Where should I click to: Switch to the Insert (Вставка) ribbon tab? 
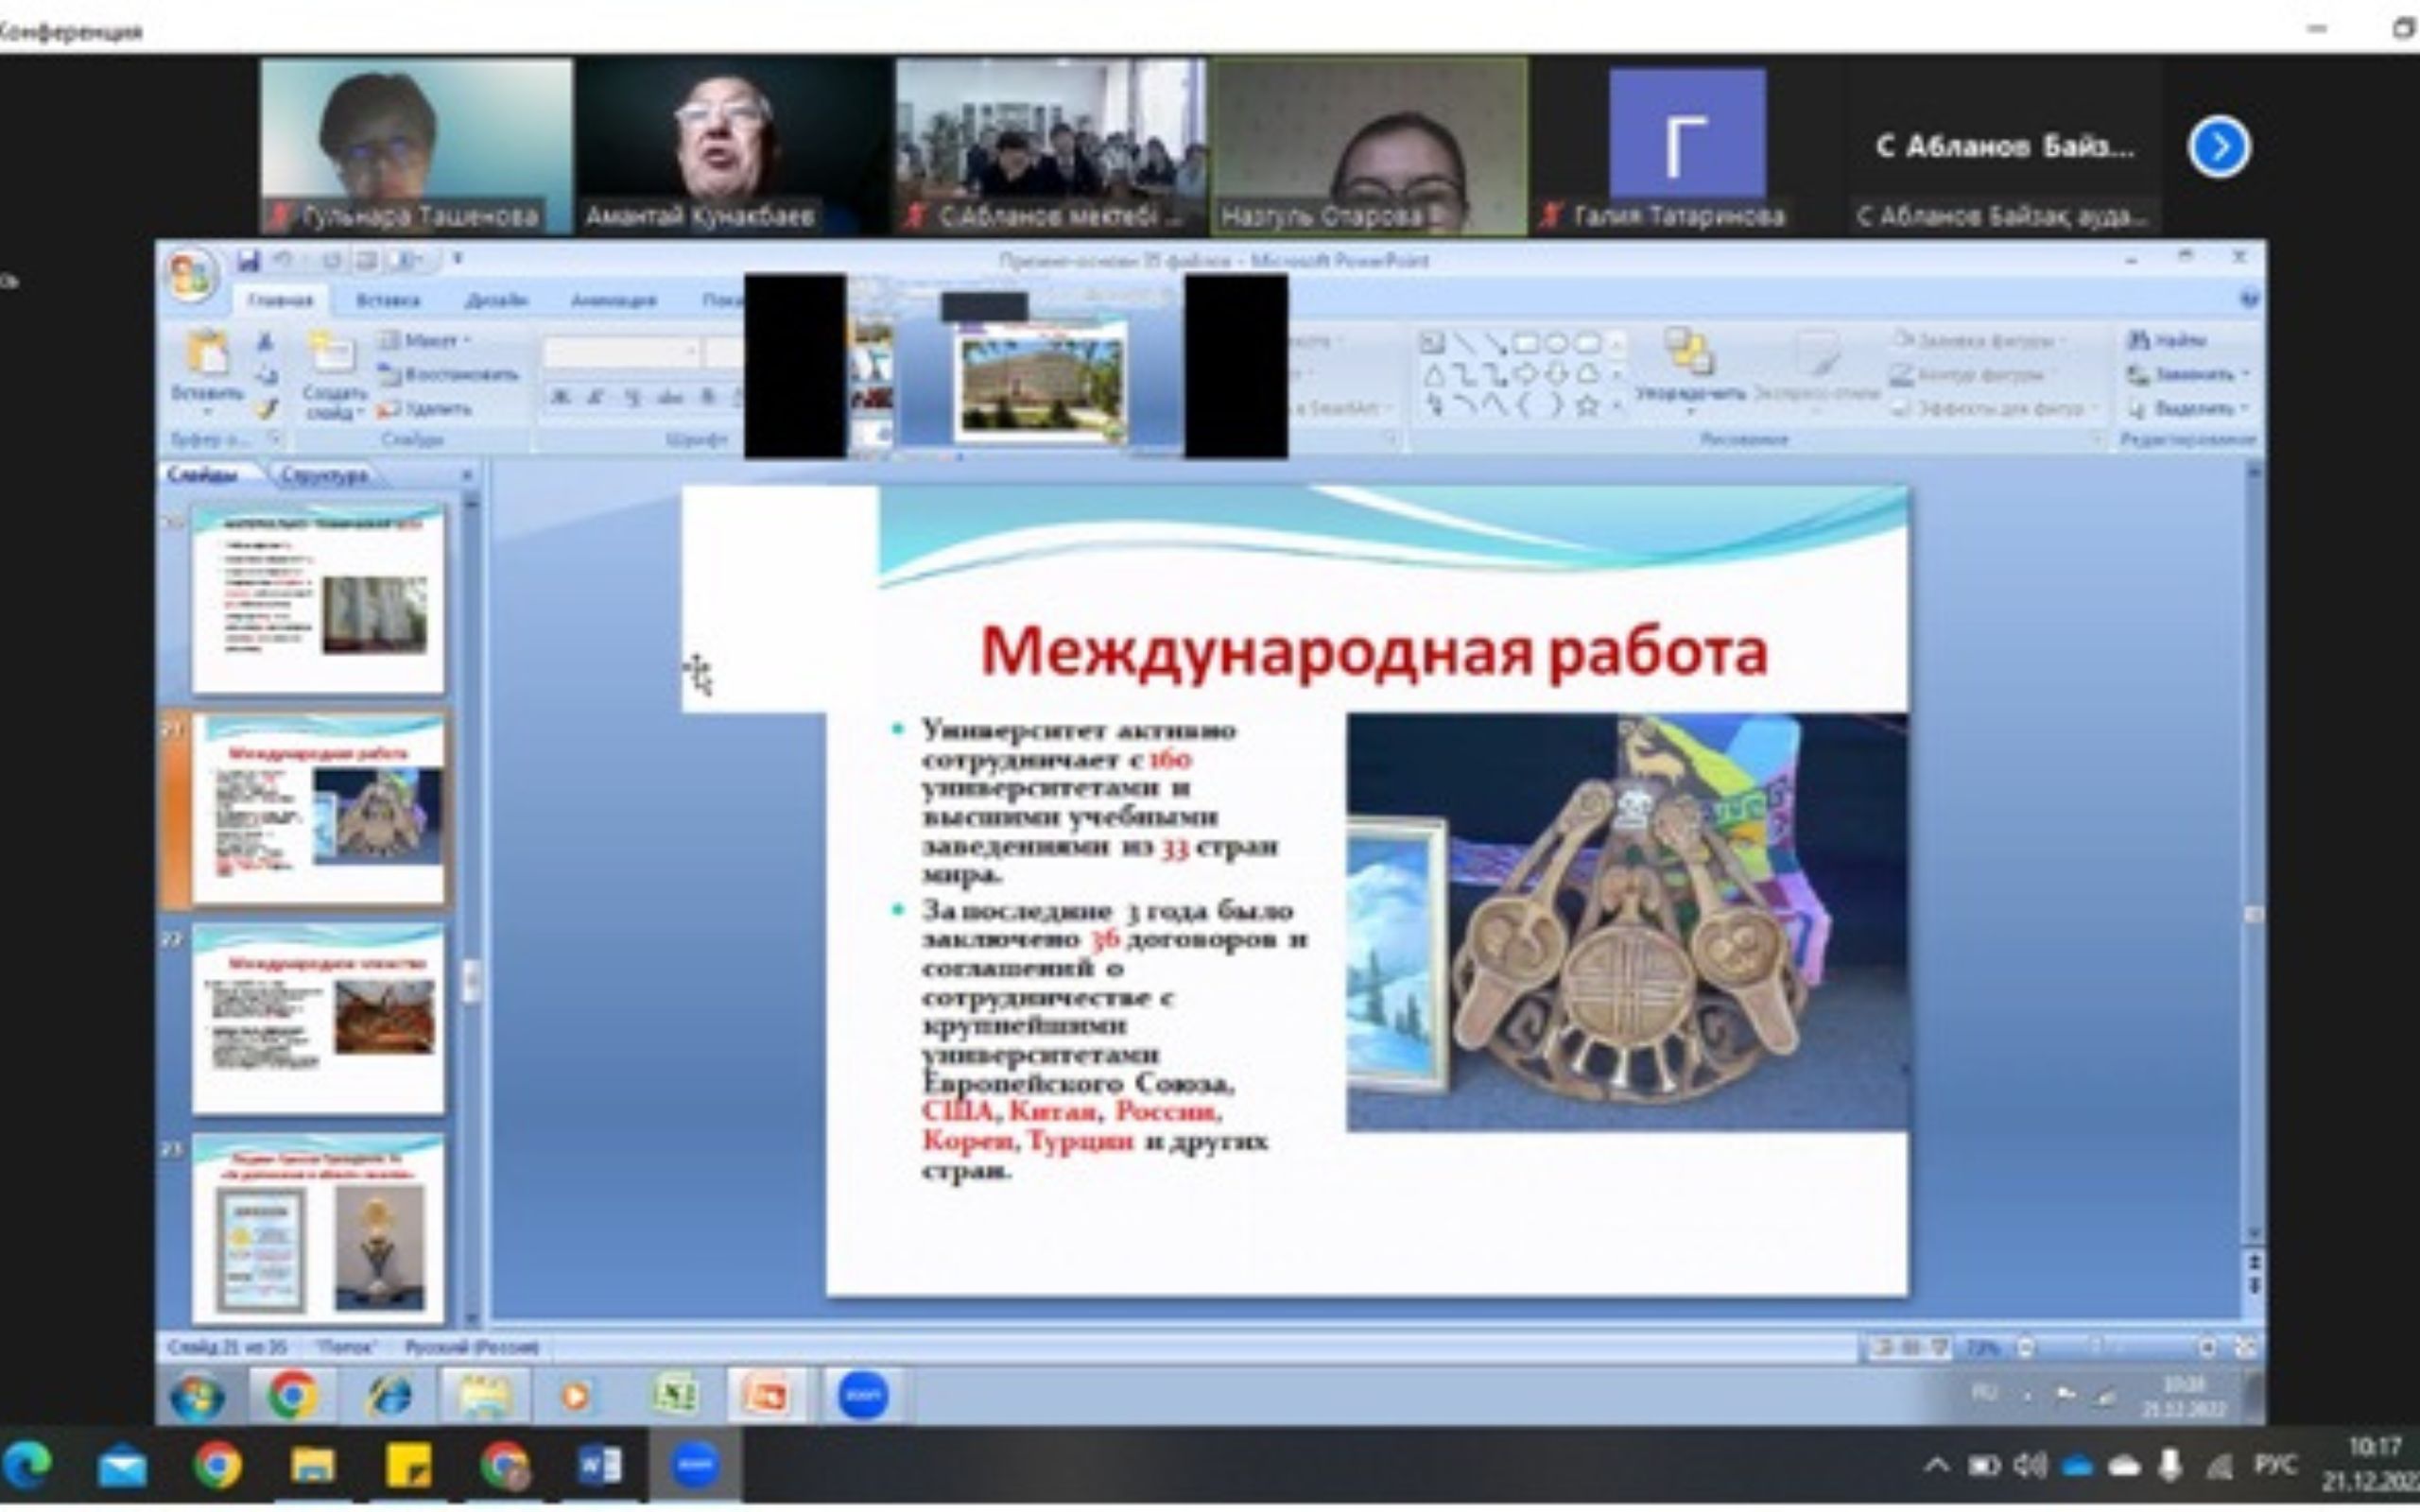[388, 300]
